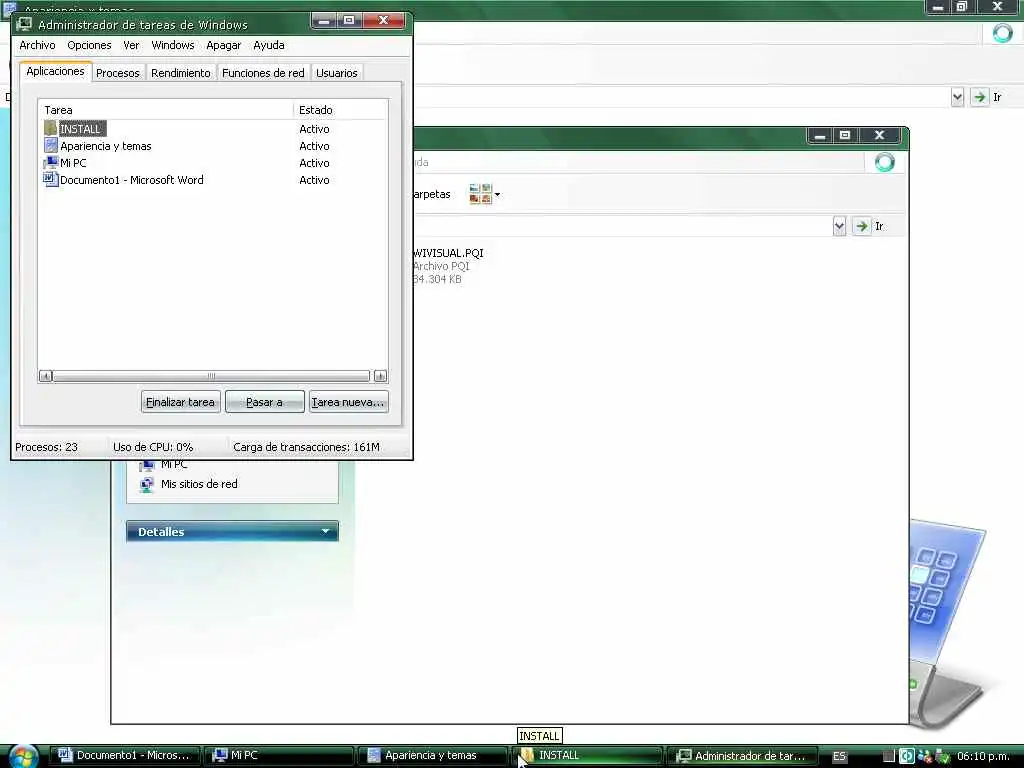Sort tasks by the Tarea column header
Screen dimensions: 1024x768
(166, 110)
